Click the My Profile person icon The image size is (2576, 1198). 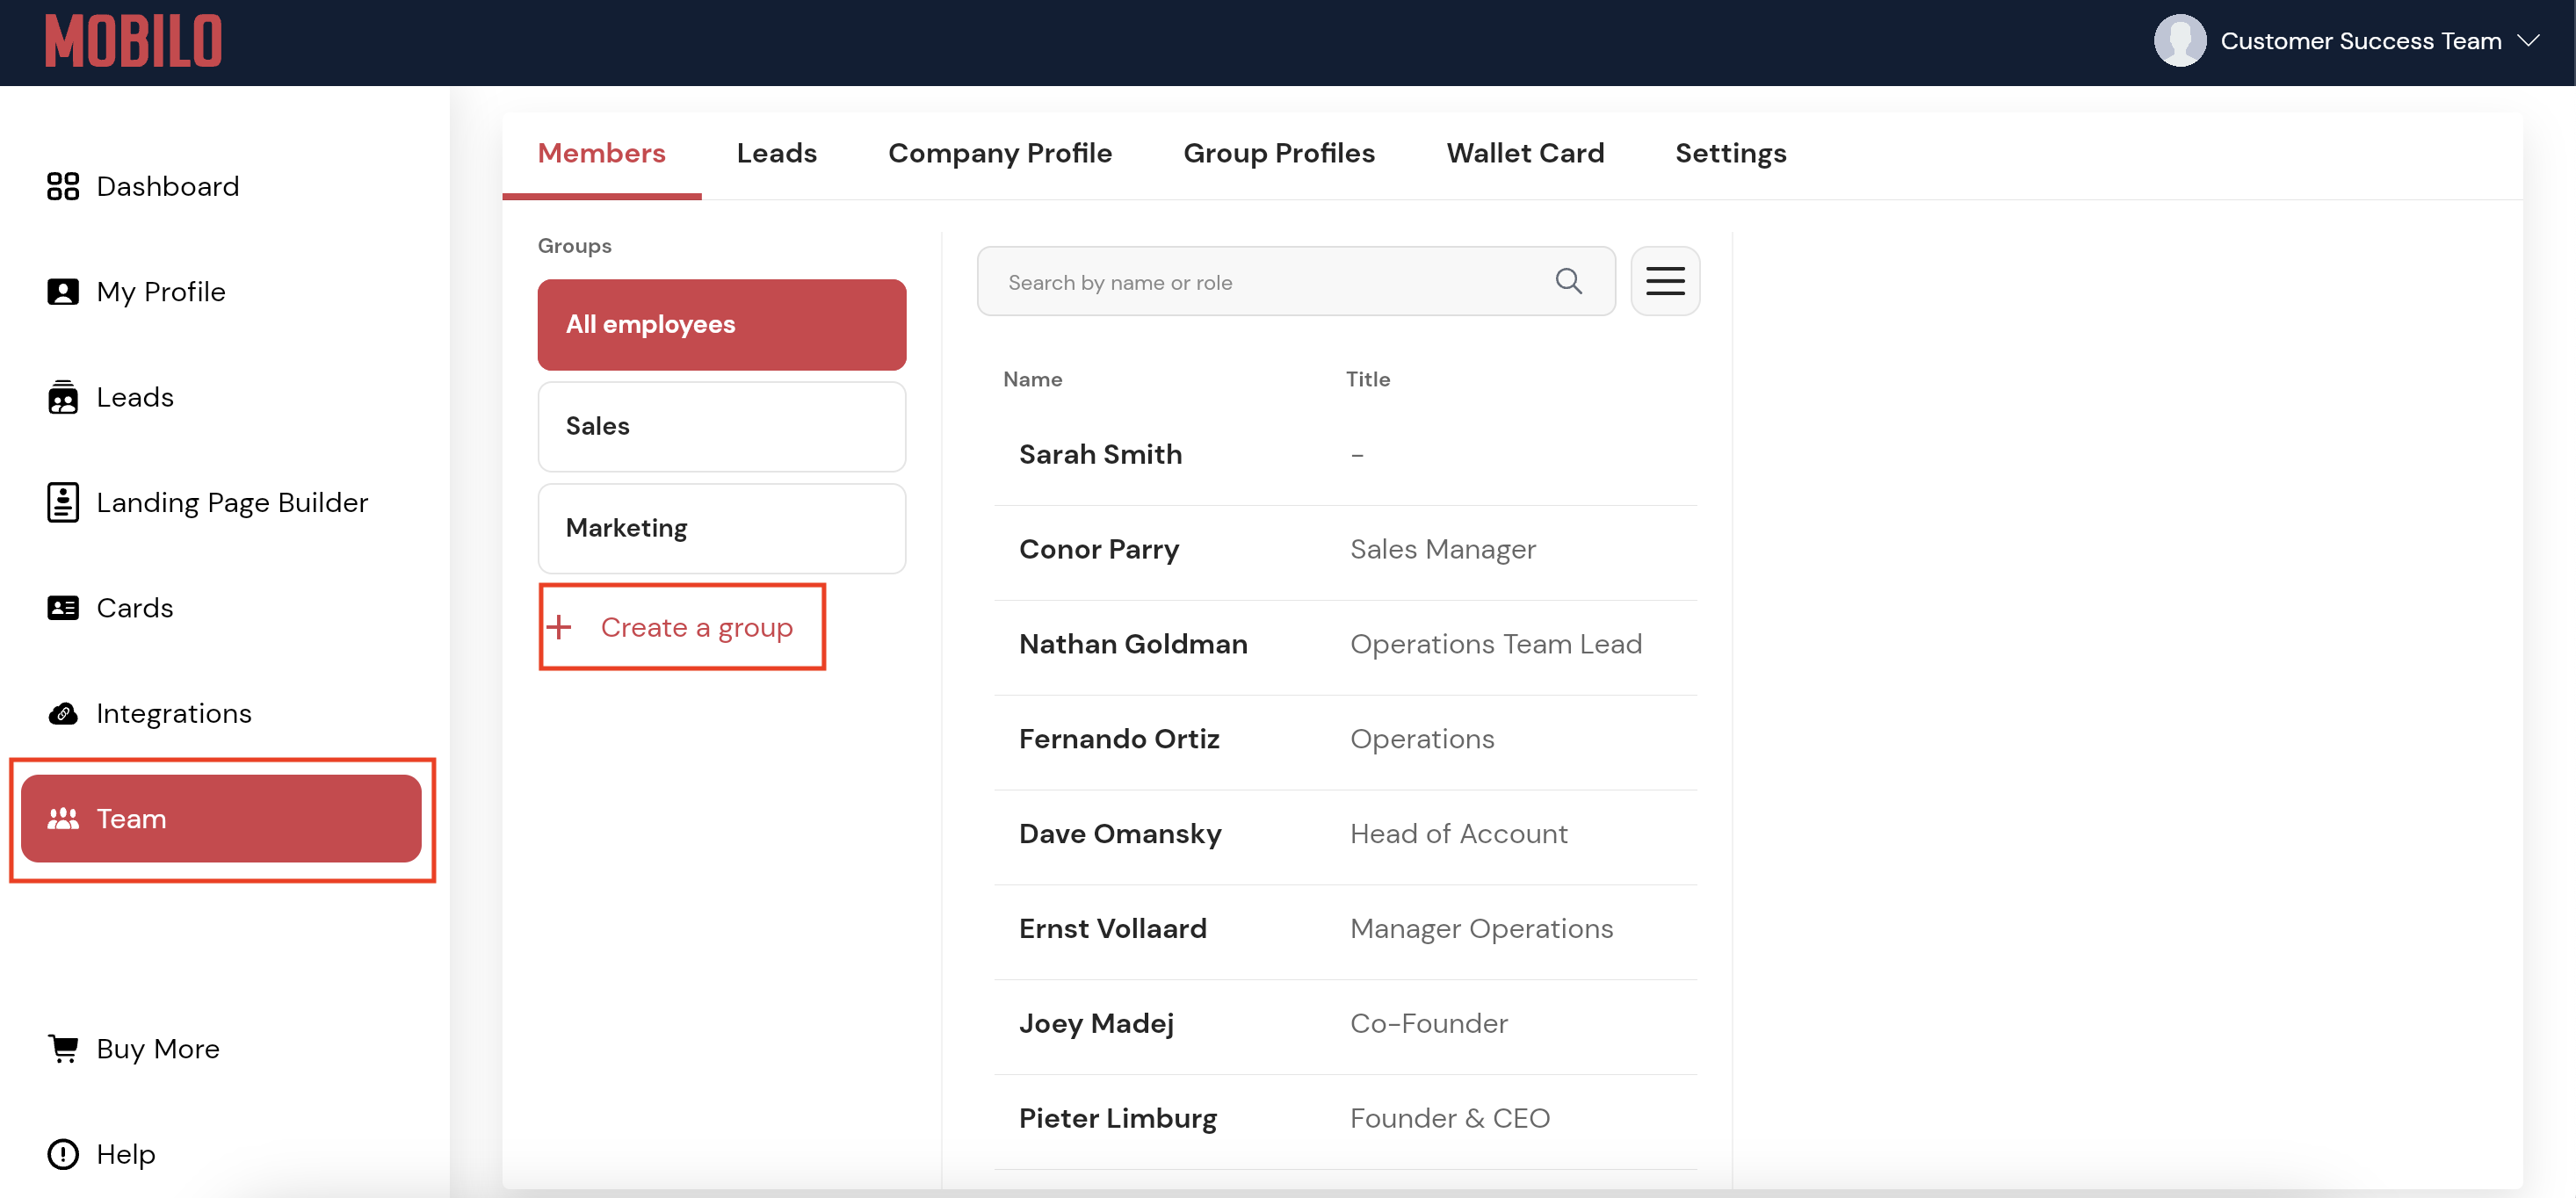tap(63, 292)
